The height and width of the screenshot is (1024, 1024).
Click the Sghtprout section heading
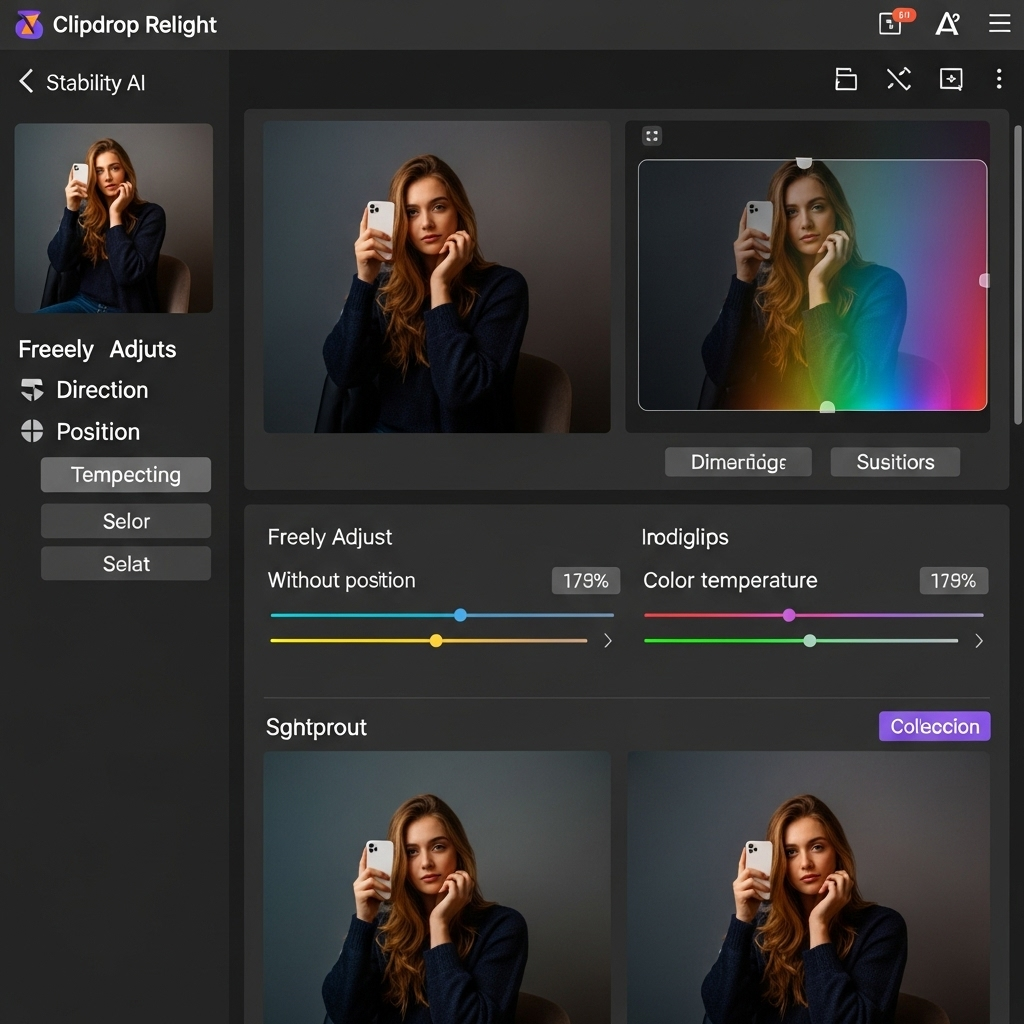(x=316, y=728)
